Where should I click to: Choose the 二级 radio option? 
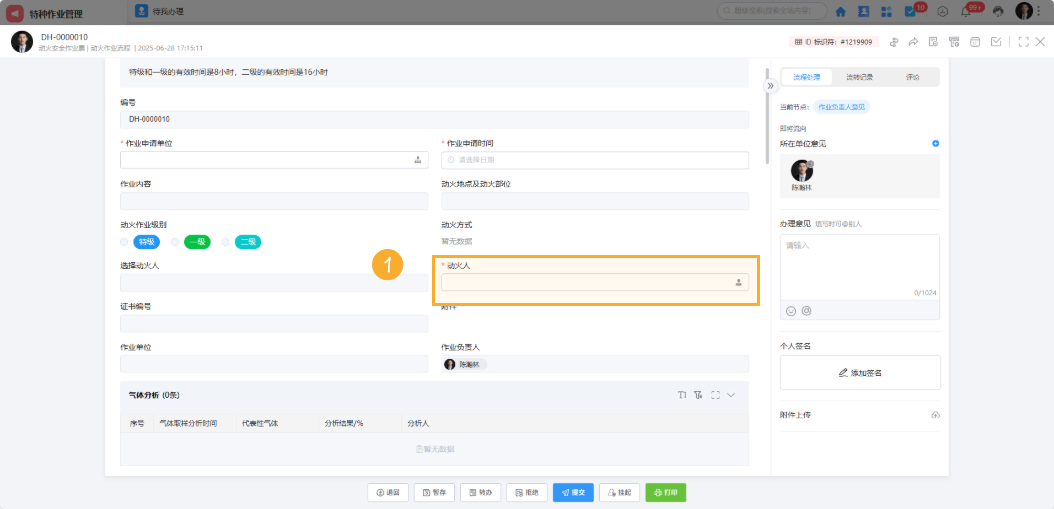[226, 242]
